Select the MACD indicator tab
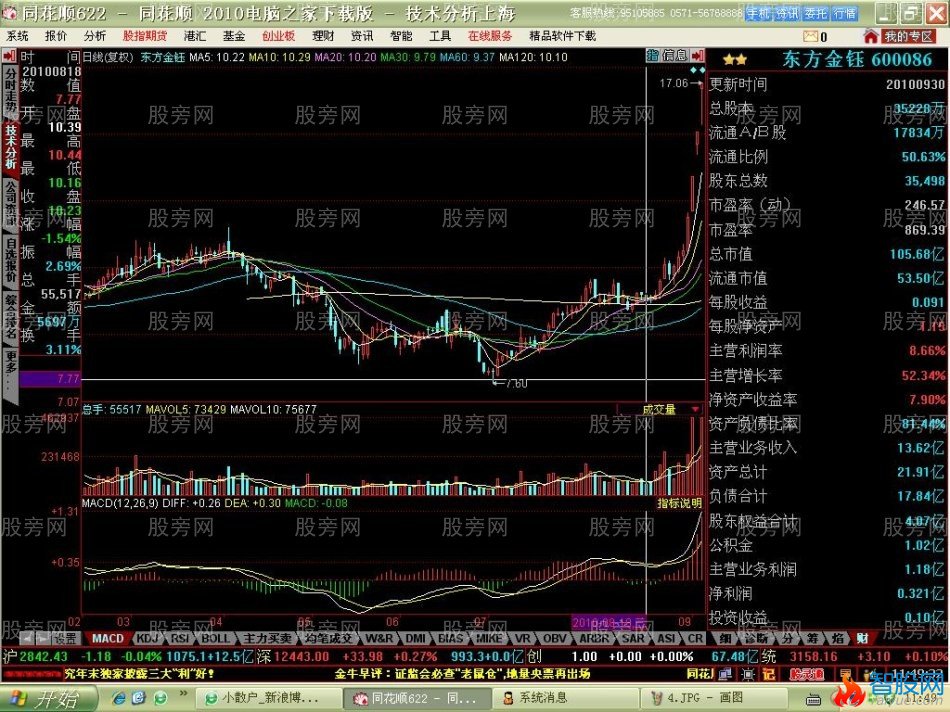This screenshot has width=950, height=712. pyautogui.click(x=107, y=638)
